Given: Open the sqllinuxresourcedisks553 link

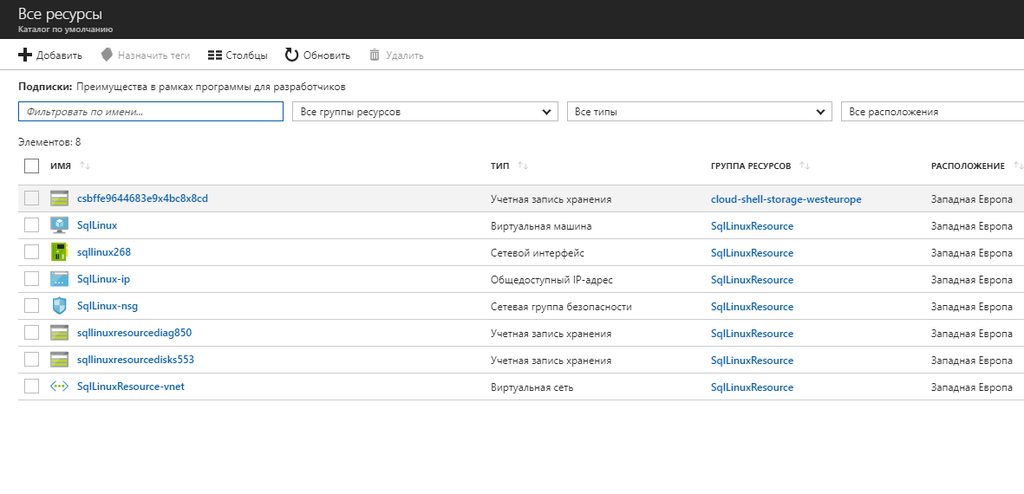Looking at the screenshot, I should click(136, 359).
